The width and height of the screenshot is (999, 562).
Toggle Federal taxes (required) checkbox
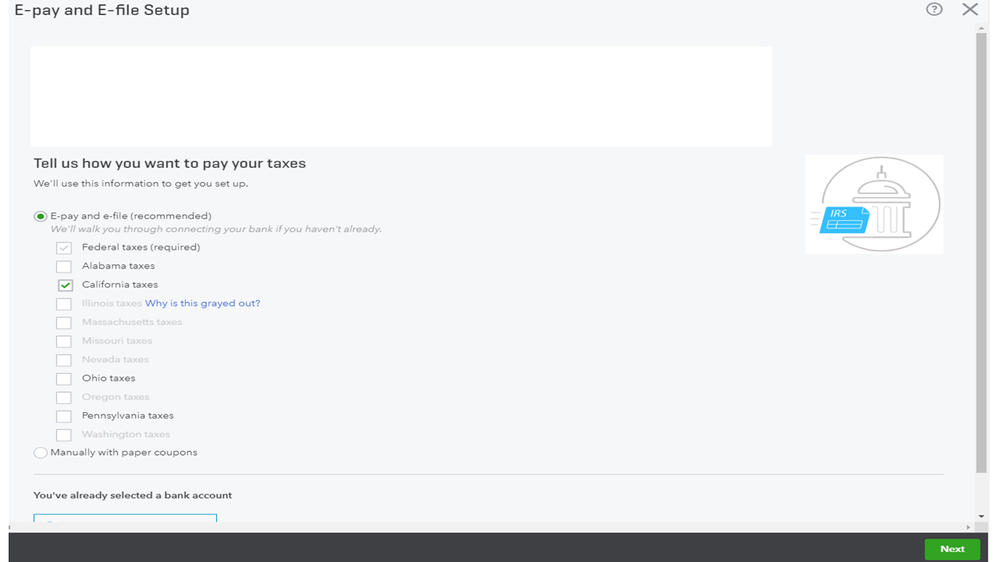64,248
